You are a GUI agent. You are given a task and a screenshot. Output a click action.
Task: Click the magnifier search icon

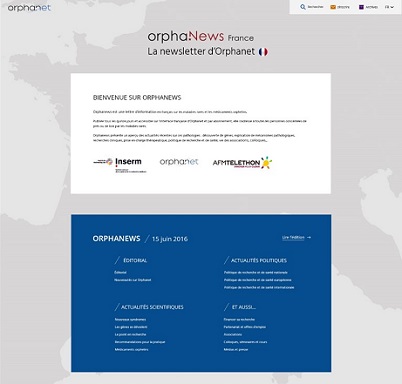tap(303, 7)
